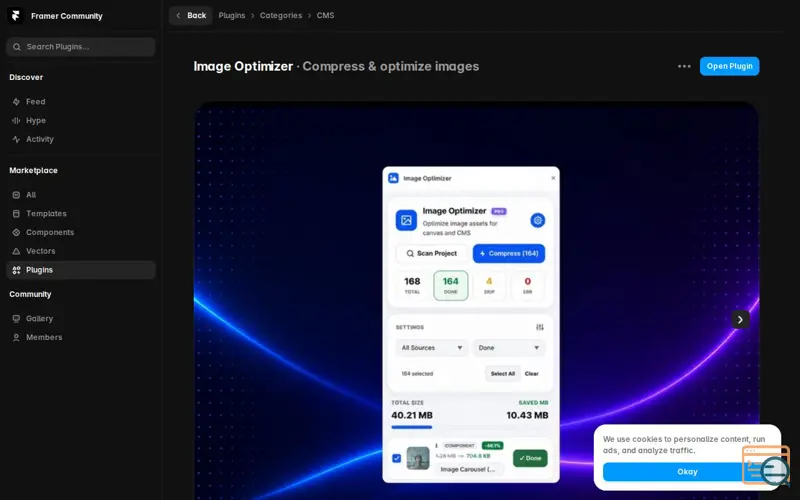
Task: Open Framer Community home link
Action: (66, 16)
